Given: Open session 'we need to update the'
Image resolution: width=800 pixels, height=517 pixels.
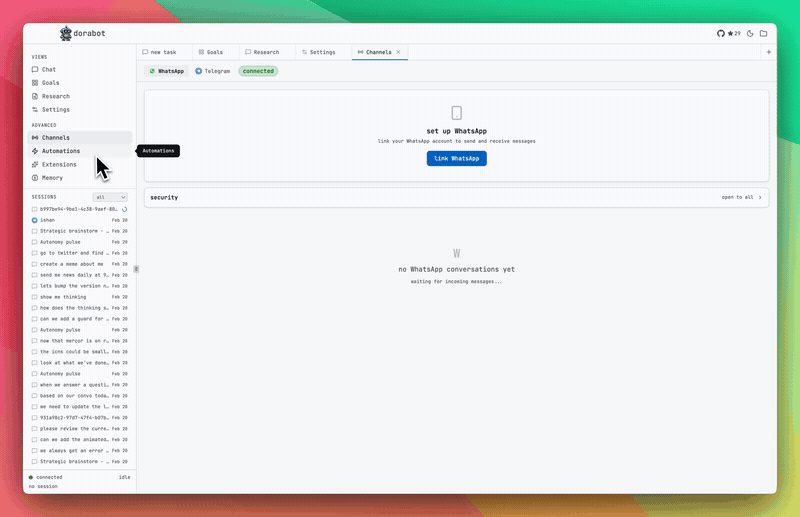Looking at the screenshot, I should [80, 407].
